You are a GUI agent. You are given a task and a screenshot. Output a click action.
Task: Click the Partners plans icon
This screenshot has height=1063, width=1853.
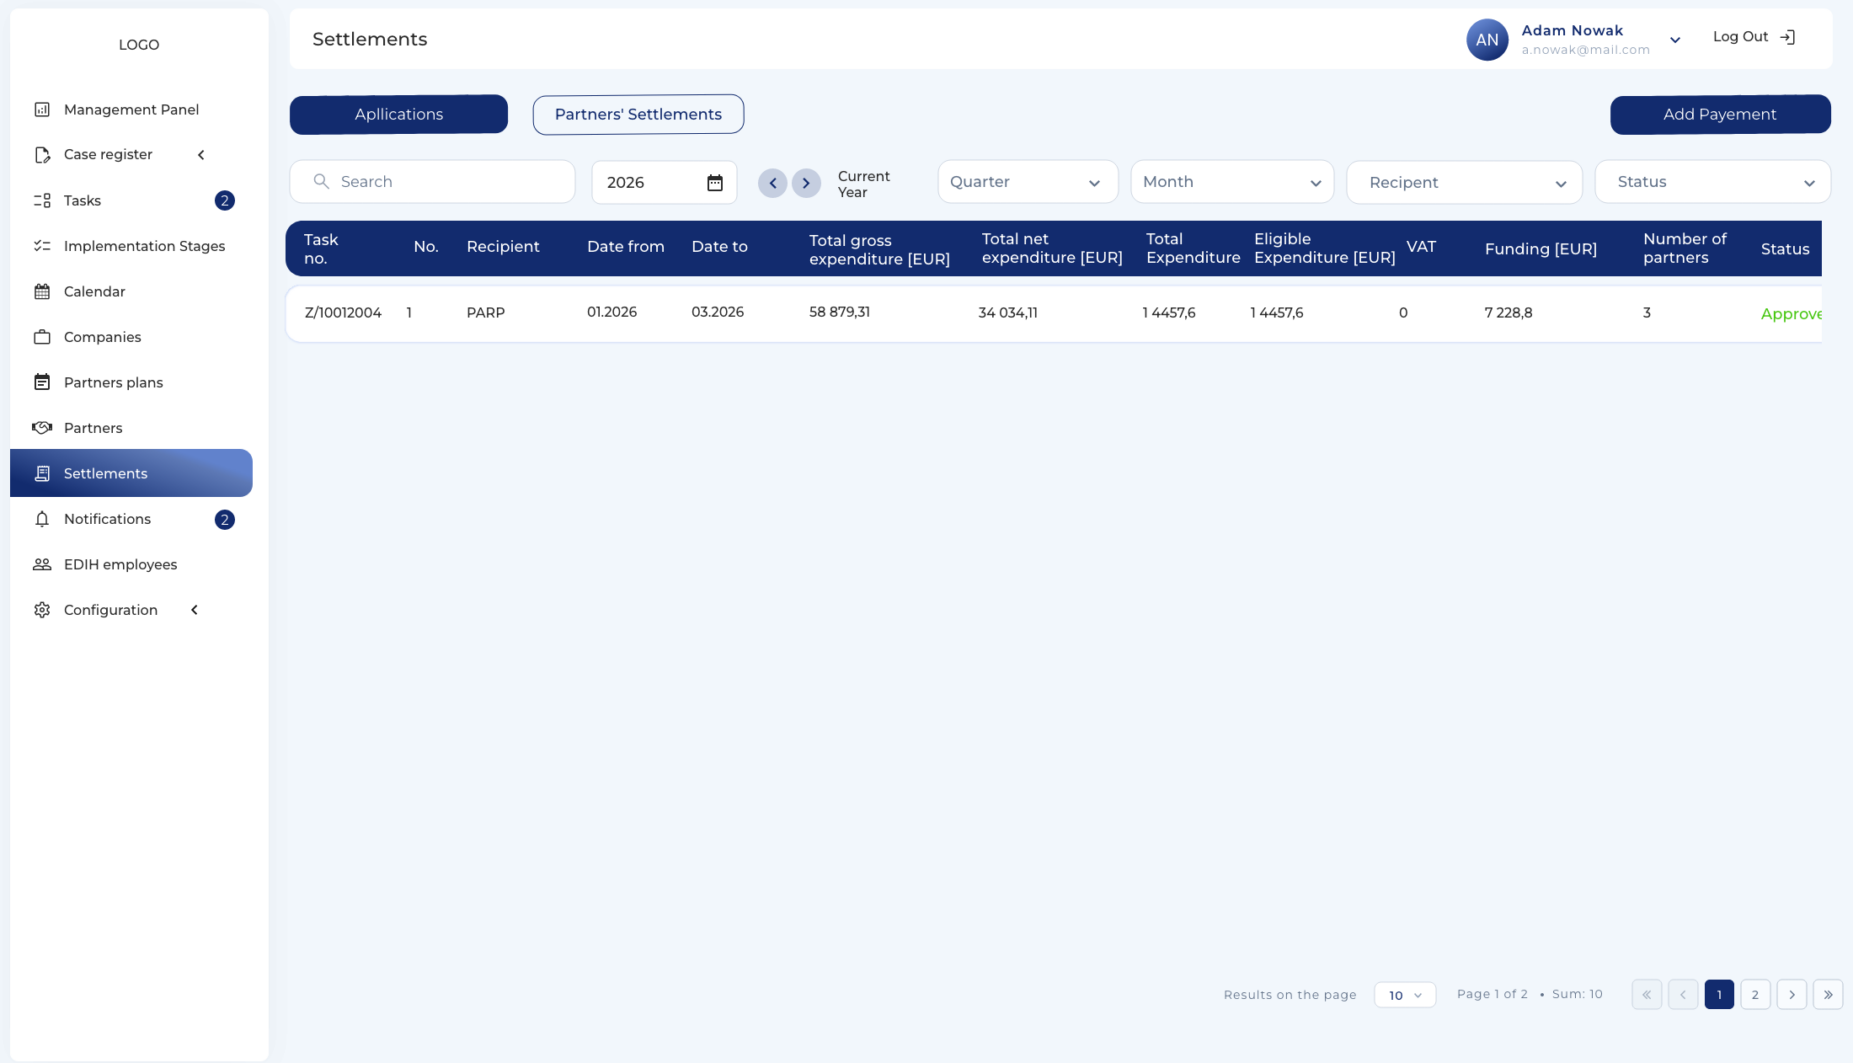coord(42,382)
